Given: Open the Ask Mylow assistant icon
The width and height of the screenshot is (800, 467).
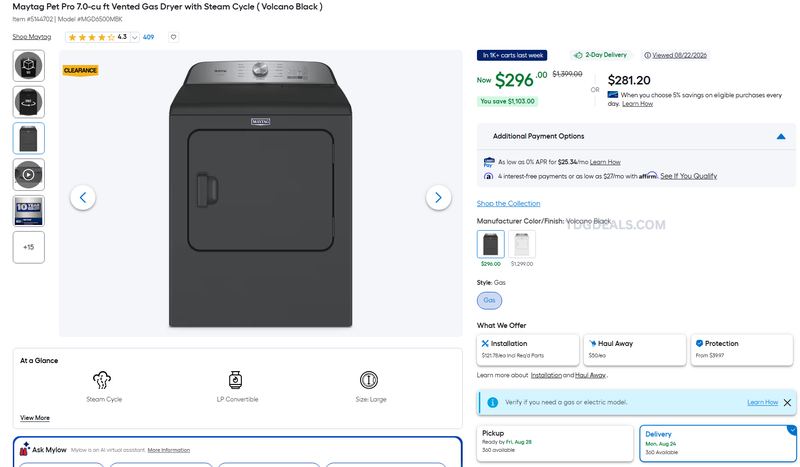Looking at the screenshot, I should click(24, 449).
